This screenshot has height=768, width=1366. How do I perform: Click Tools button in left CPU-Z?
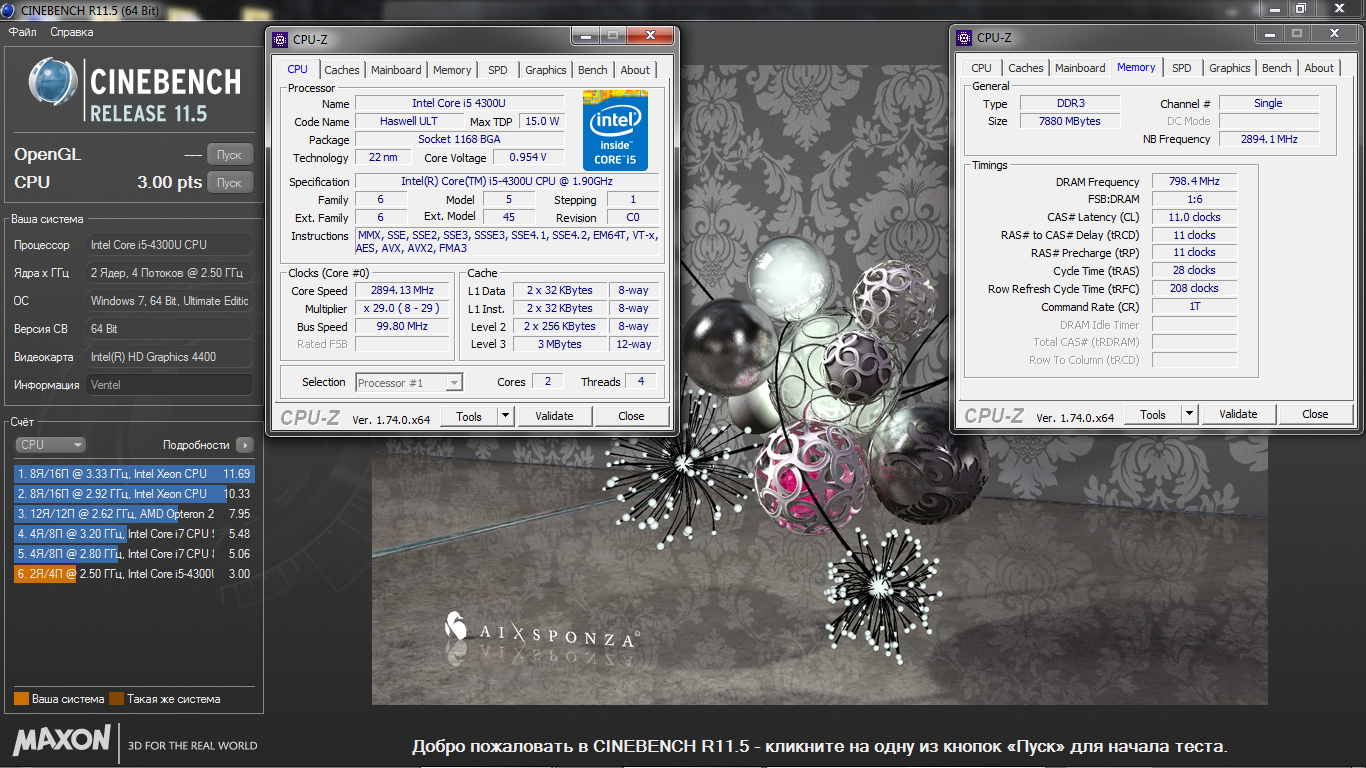tap(469, 416)
